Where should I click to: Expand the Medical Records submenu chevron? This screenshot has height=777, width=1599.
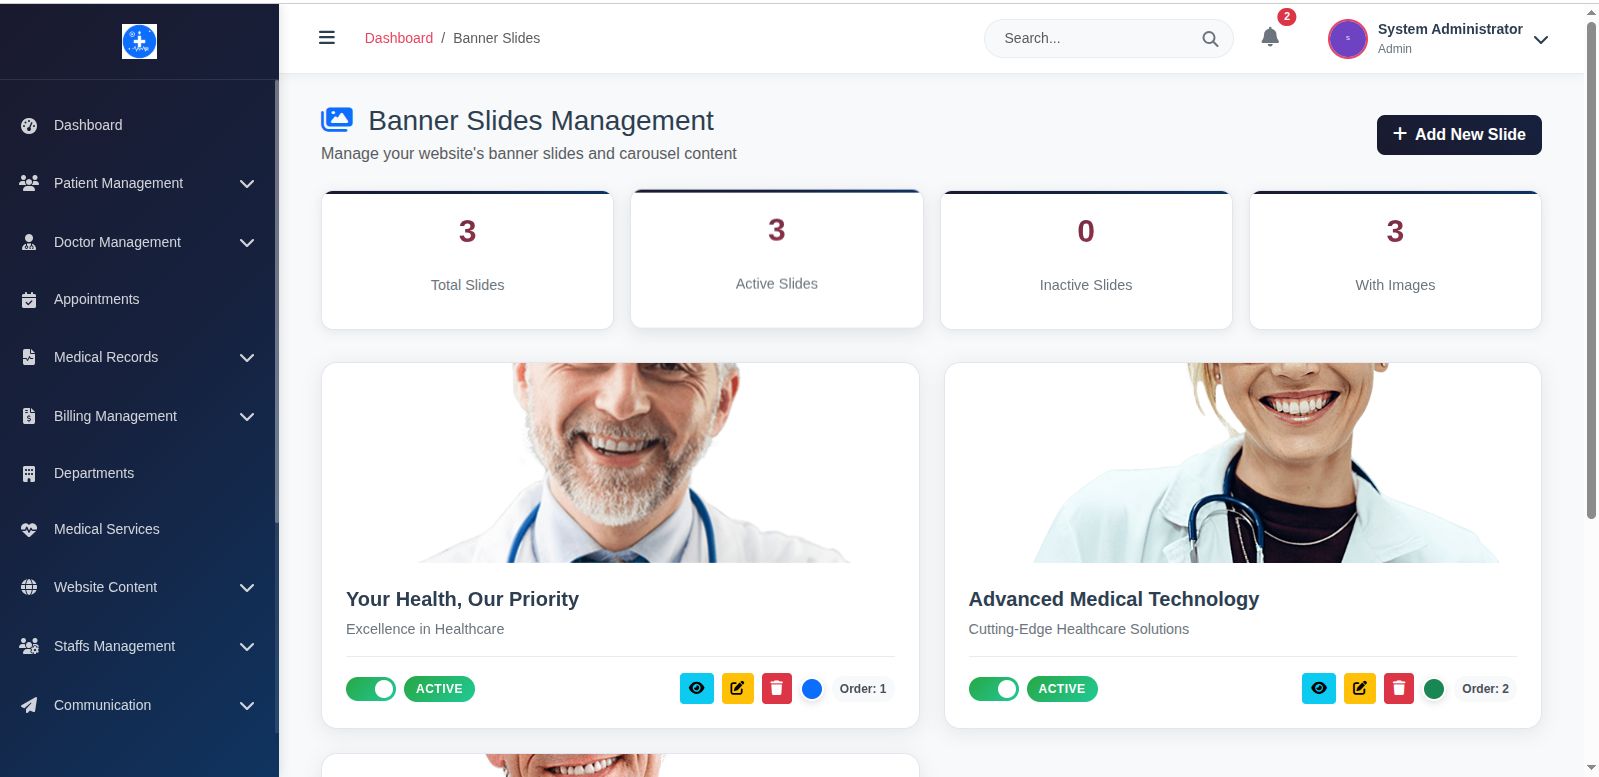point(247,358)
